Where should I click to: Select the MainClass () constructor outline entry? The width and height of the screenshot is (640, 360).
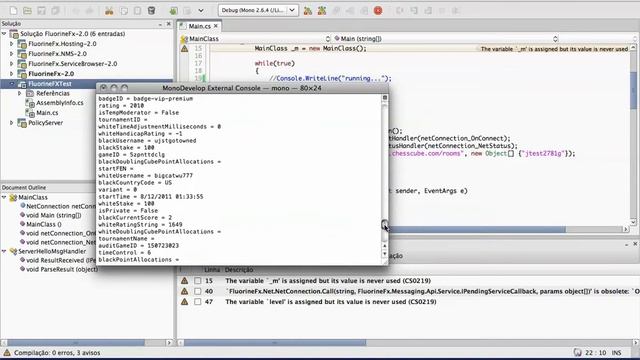pyautogui.click(x=44, y=224)
